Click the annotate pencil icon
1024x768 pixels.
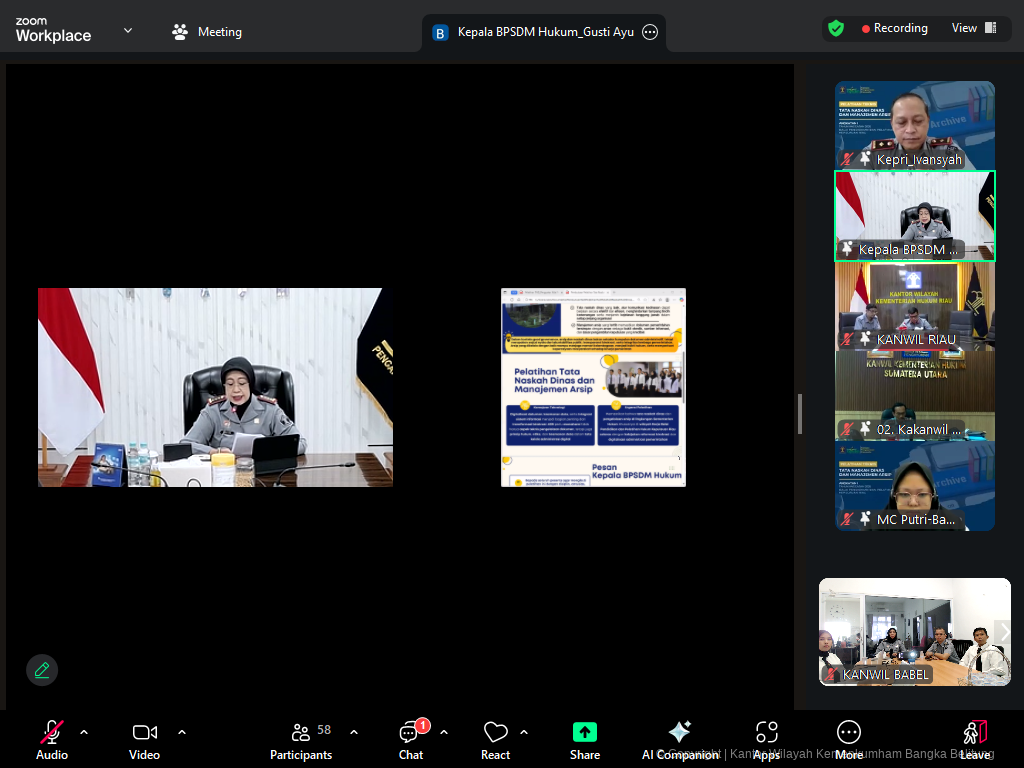point(42,670)
